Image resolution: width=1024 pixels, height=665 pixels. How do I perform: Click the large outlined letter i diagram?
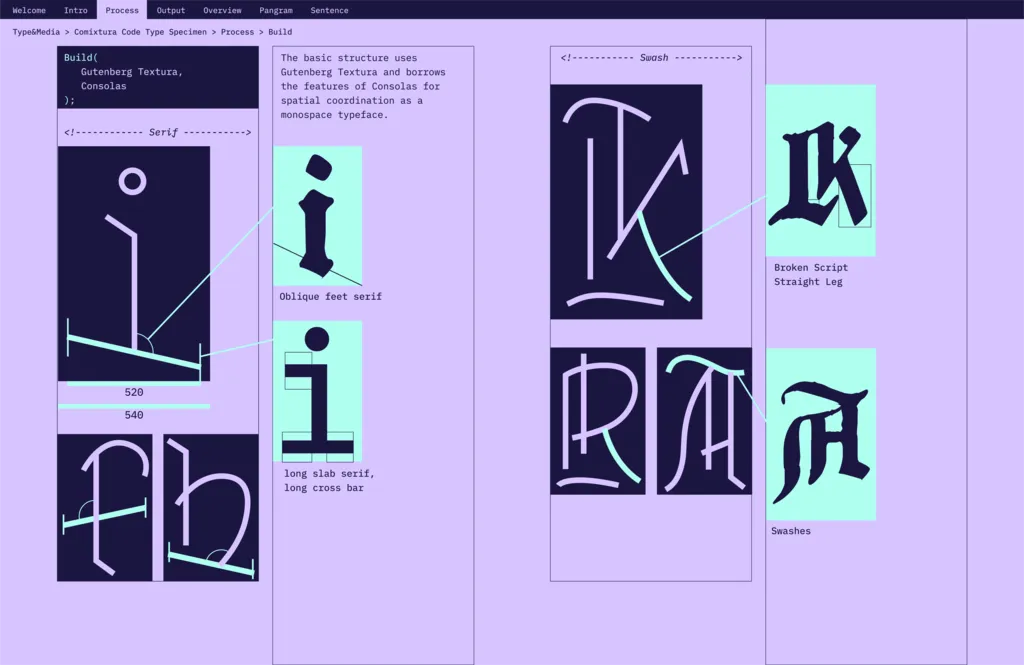coord(133,263)
